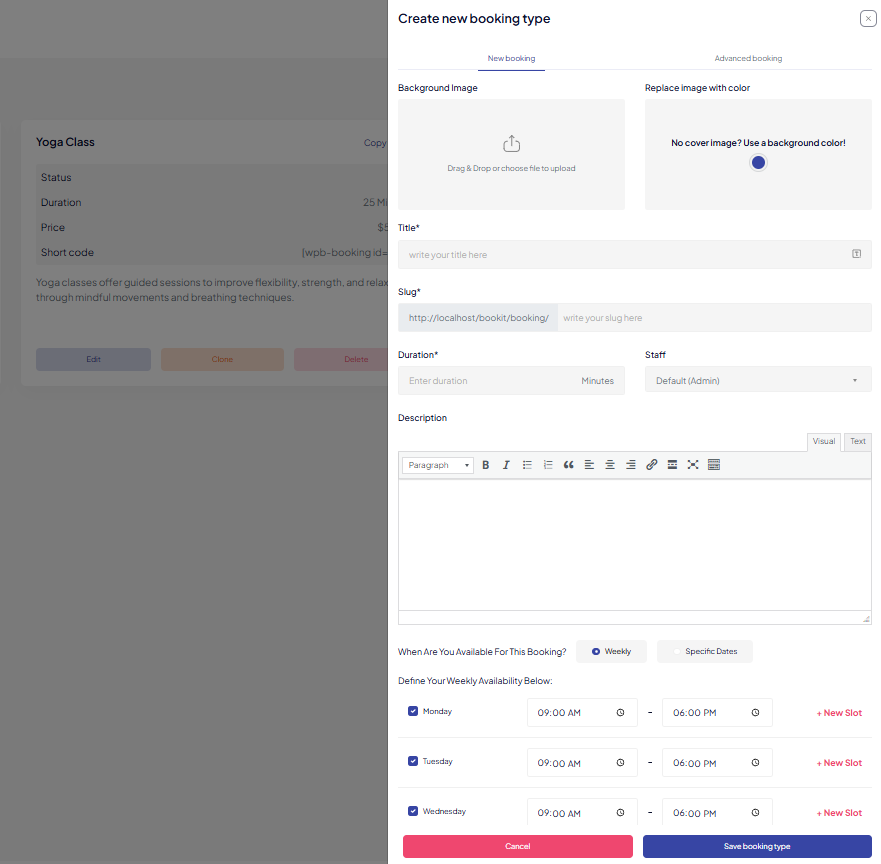Close the Create new booking type panel
The image size is (881, 864).
(x=868, y=19)
